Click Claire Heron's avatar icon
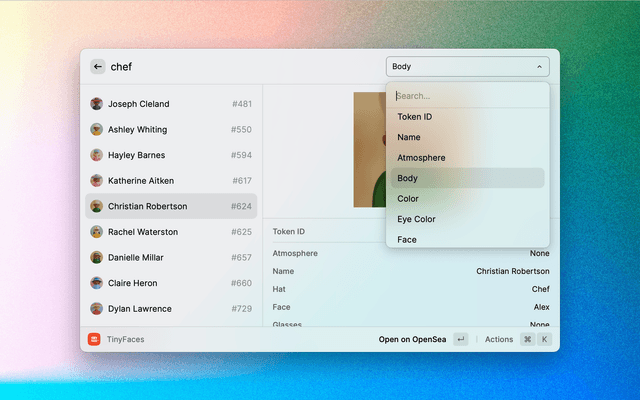The width and height of the screenshot is (640, 400). pos(97,283)
